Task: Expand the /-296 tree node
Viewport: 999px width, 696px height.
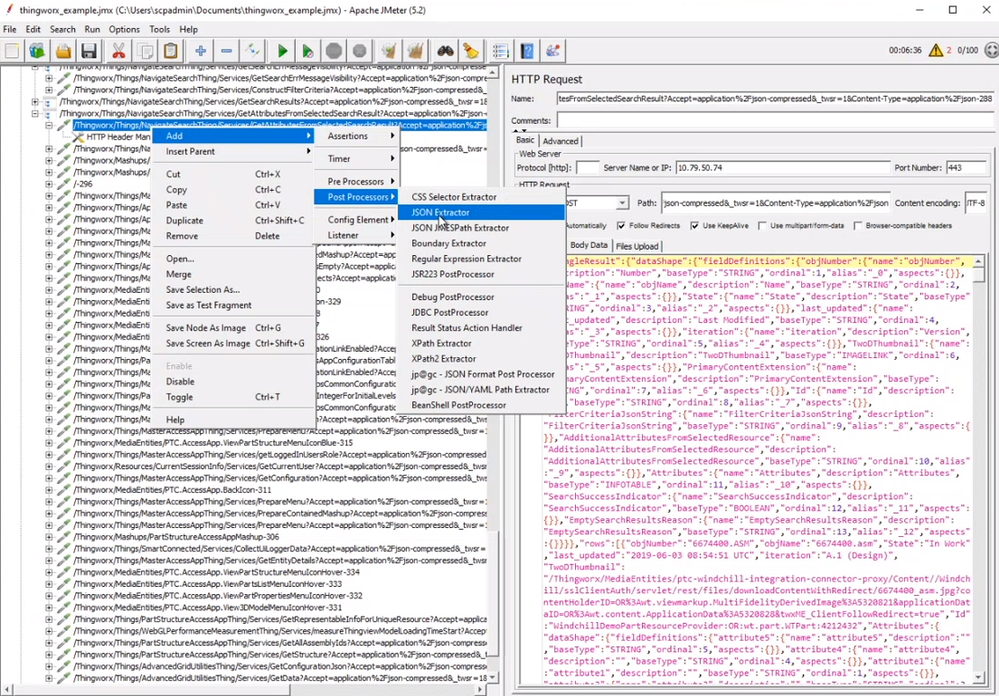Action: click(48, 184)
